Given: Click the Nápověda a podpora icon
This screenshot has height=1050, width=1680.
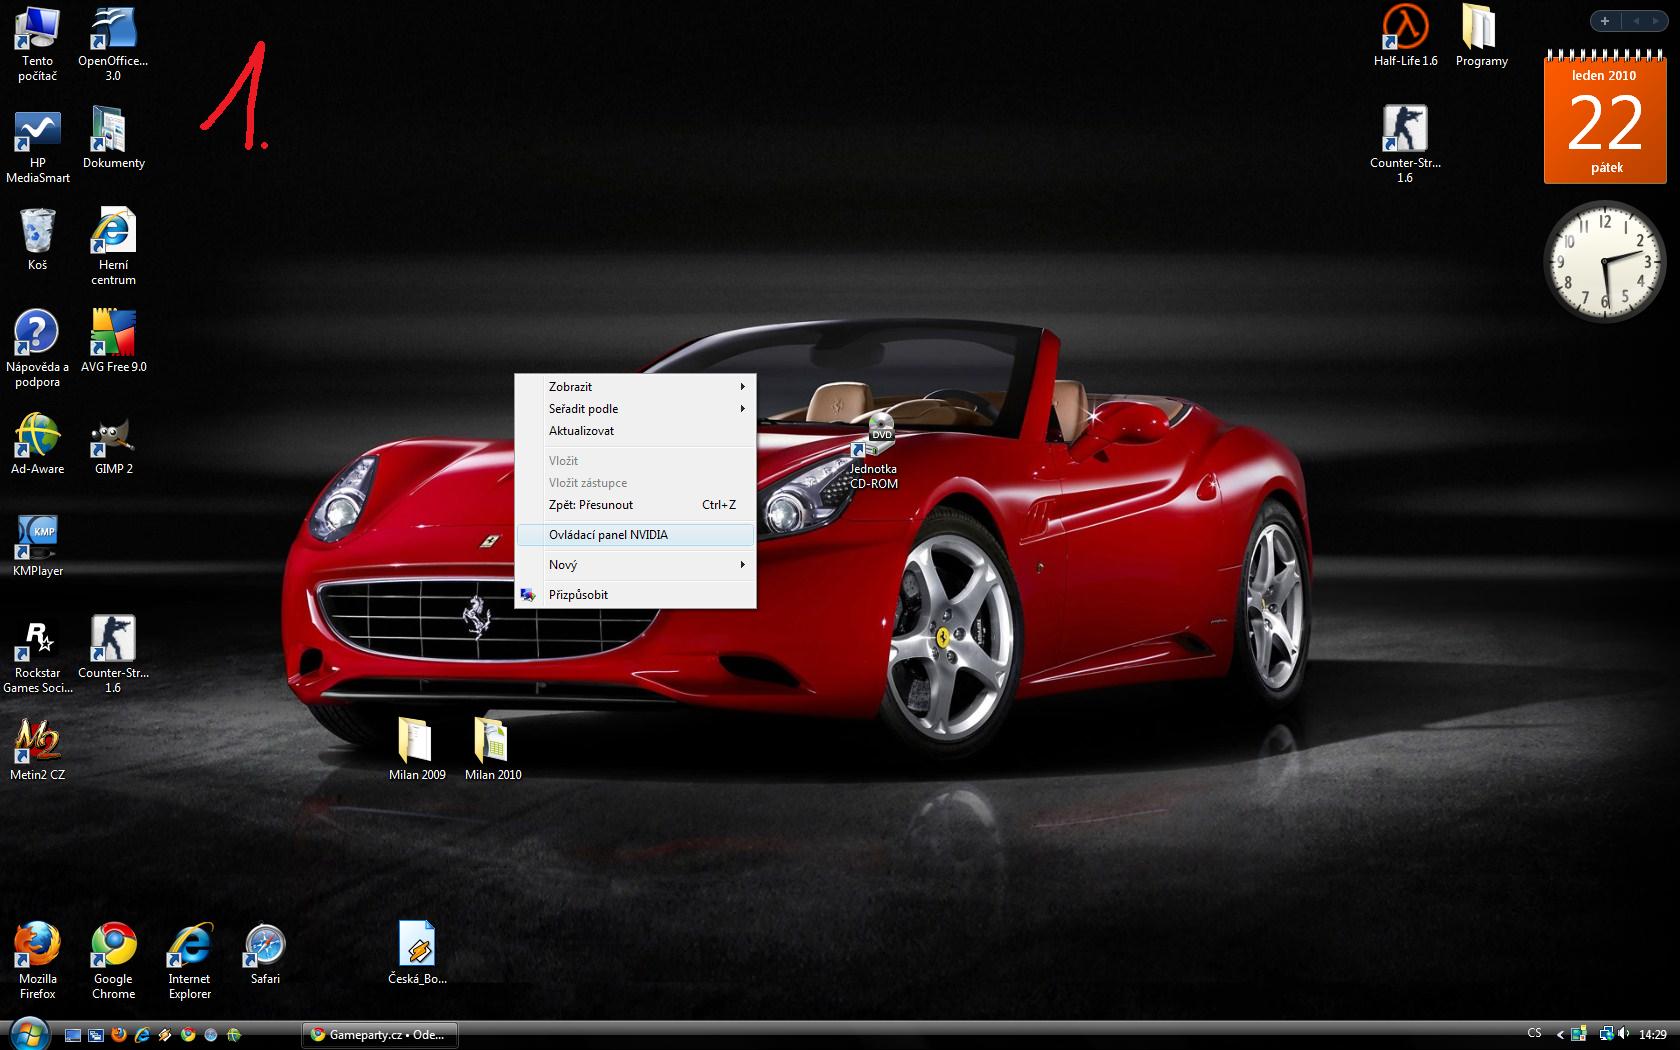Looking at the screenshot, I should pyautogui.click(x=37, y=349).
